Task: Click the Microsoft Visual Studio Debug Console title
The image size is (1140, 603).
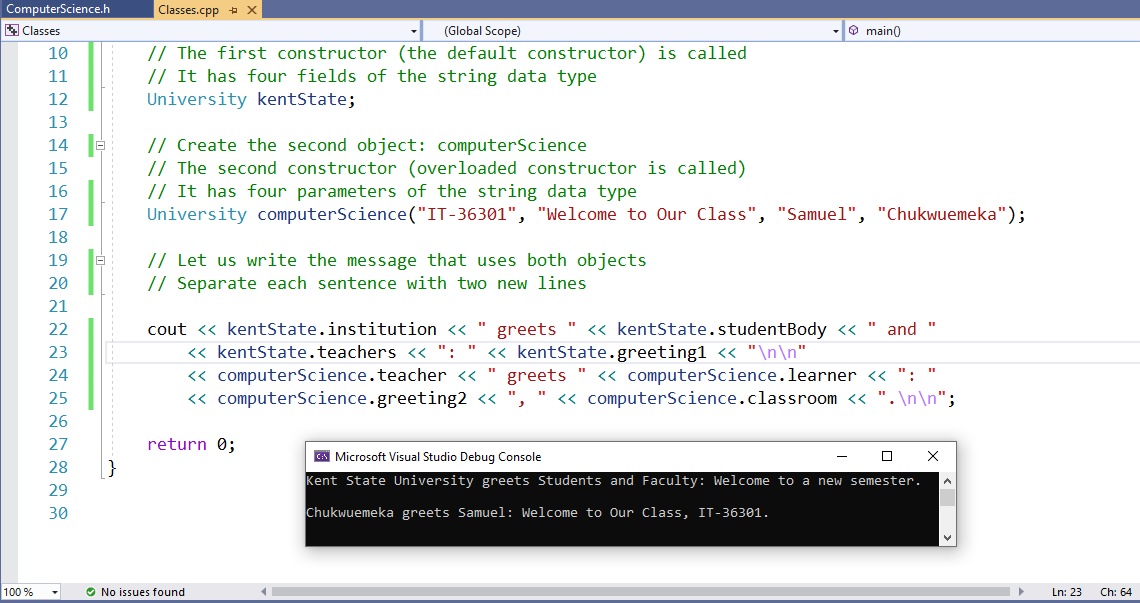Action: point(438,457)
